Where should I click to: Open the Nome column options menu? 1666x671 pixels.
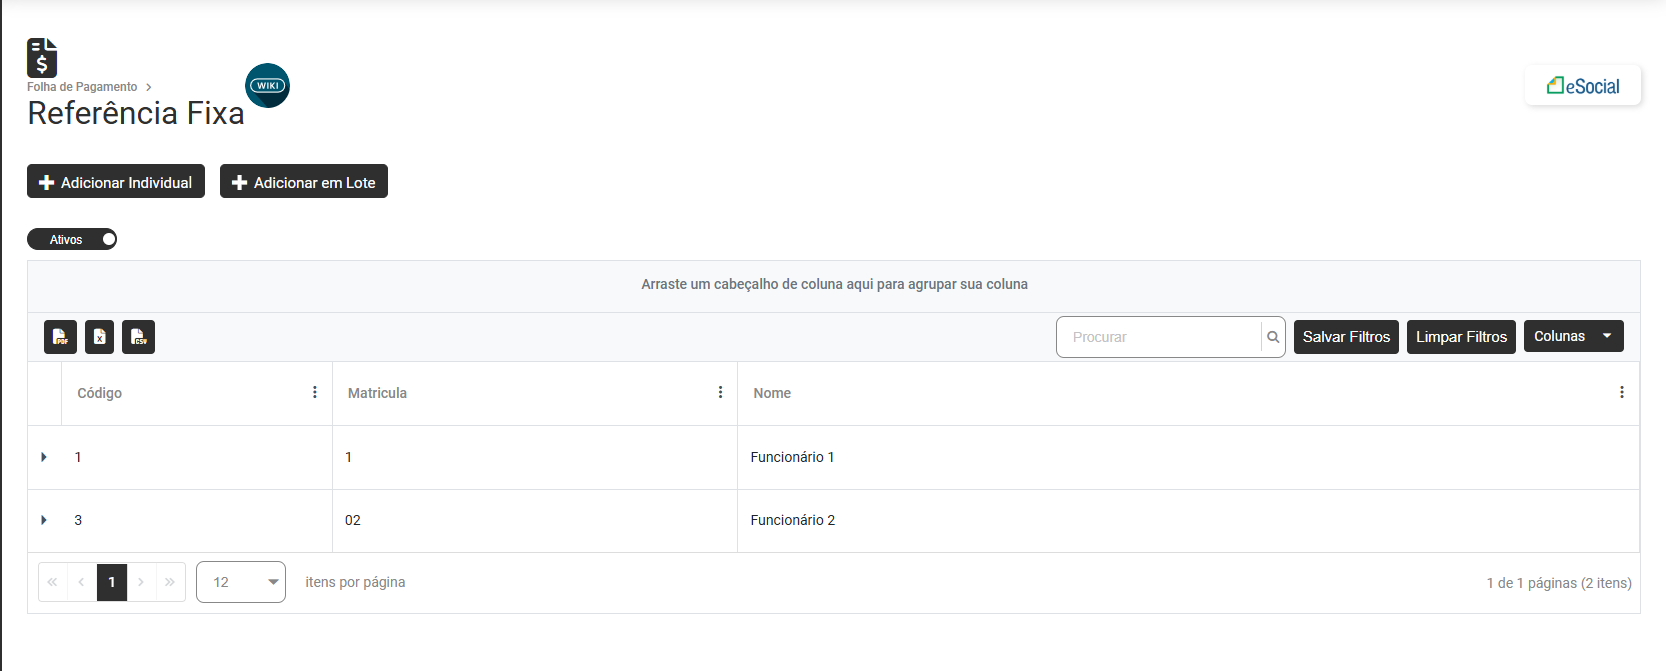click(x=1621, y=393)
